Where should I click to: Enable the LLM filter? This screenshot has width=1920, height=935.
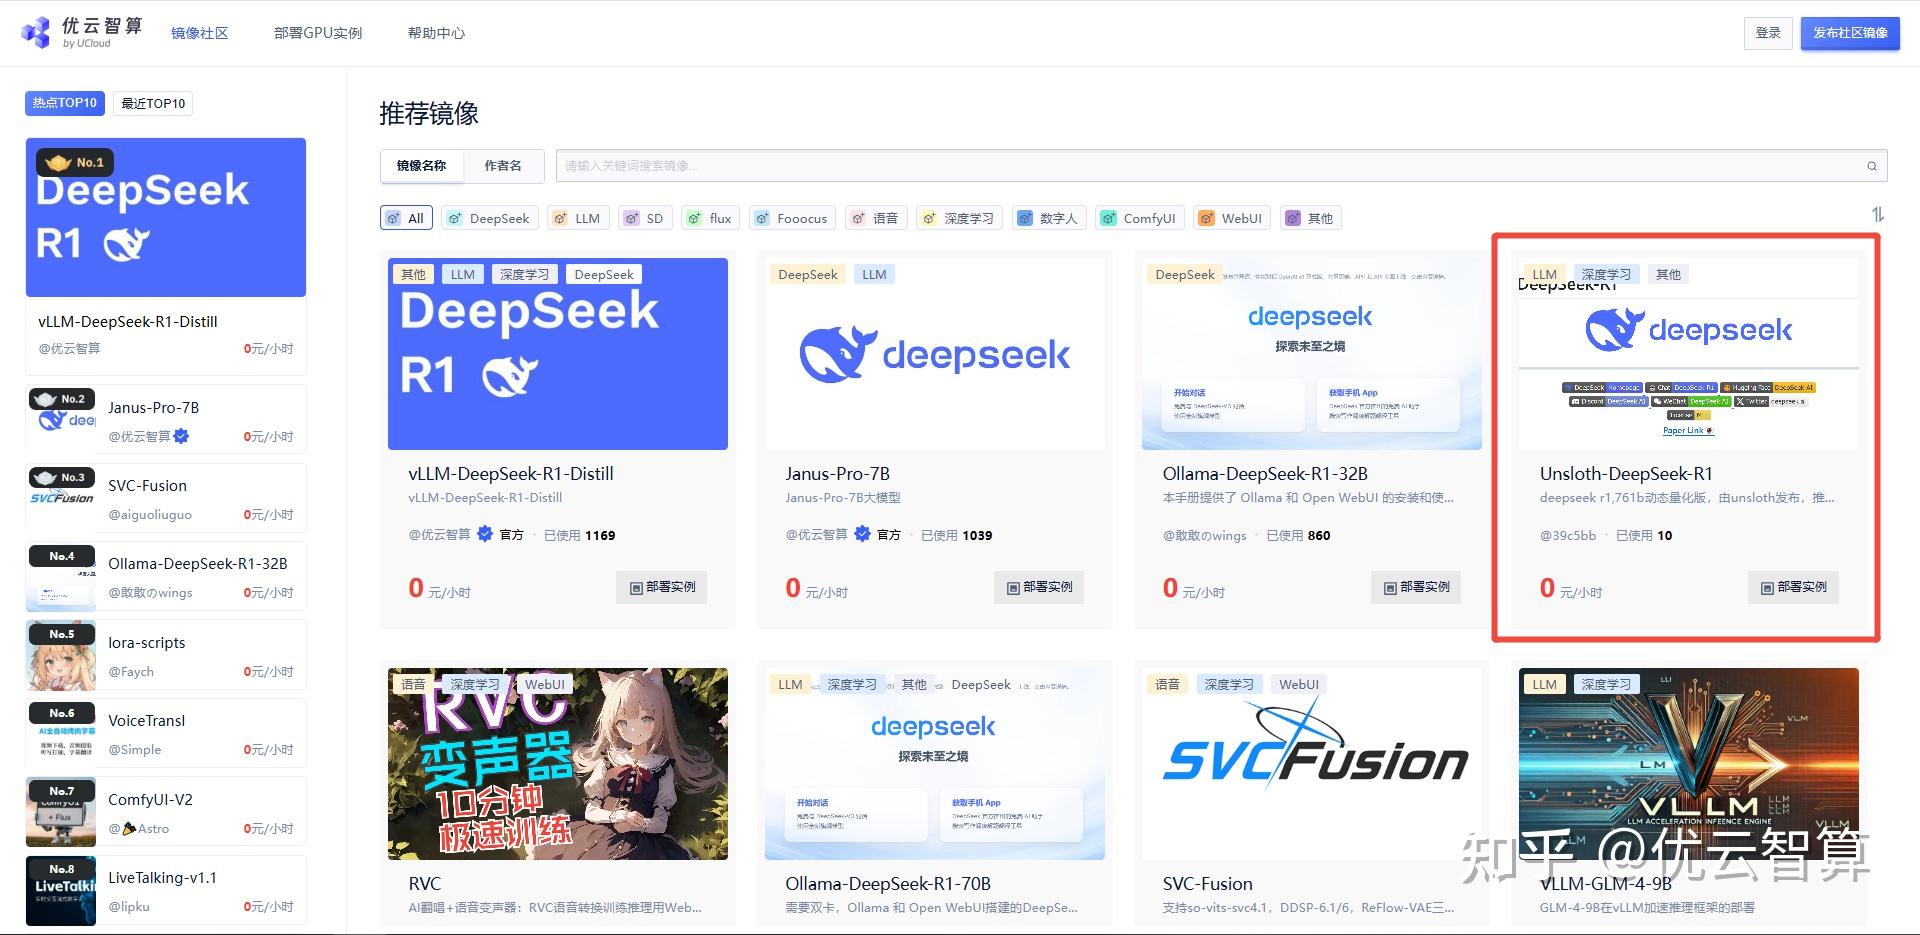click(x=578, y=217)
